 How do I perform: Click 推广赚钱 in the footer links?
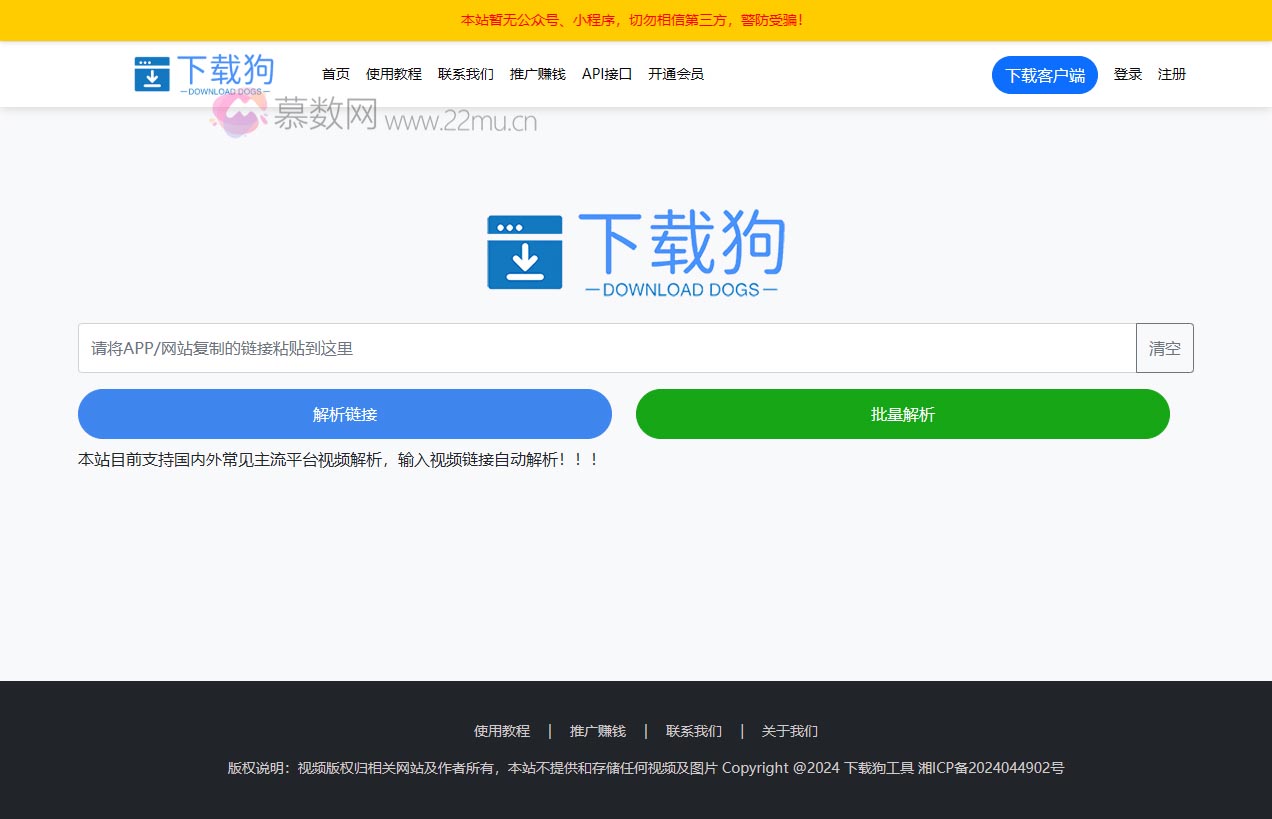pyautogui.click(x=598, y=731)
